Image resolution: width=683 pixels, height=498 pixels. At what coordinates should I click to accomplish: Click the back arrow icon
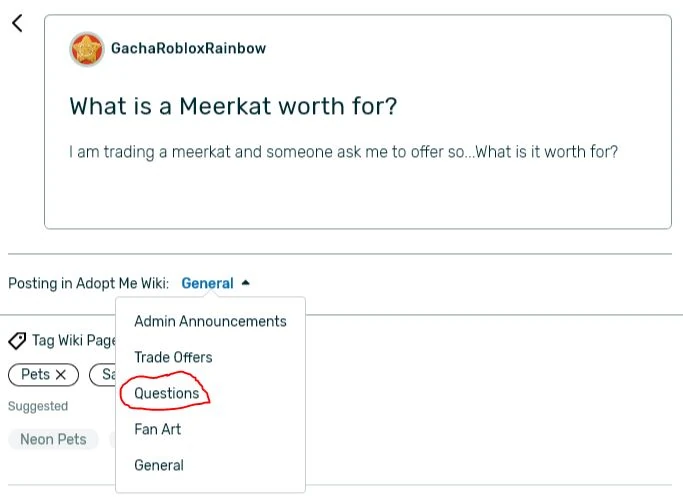(x=17, y=23)
